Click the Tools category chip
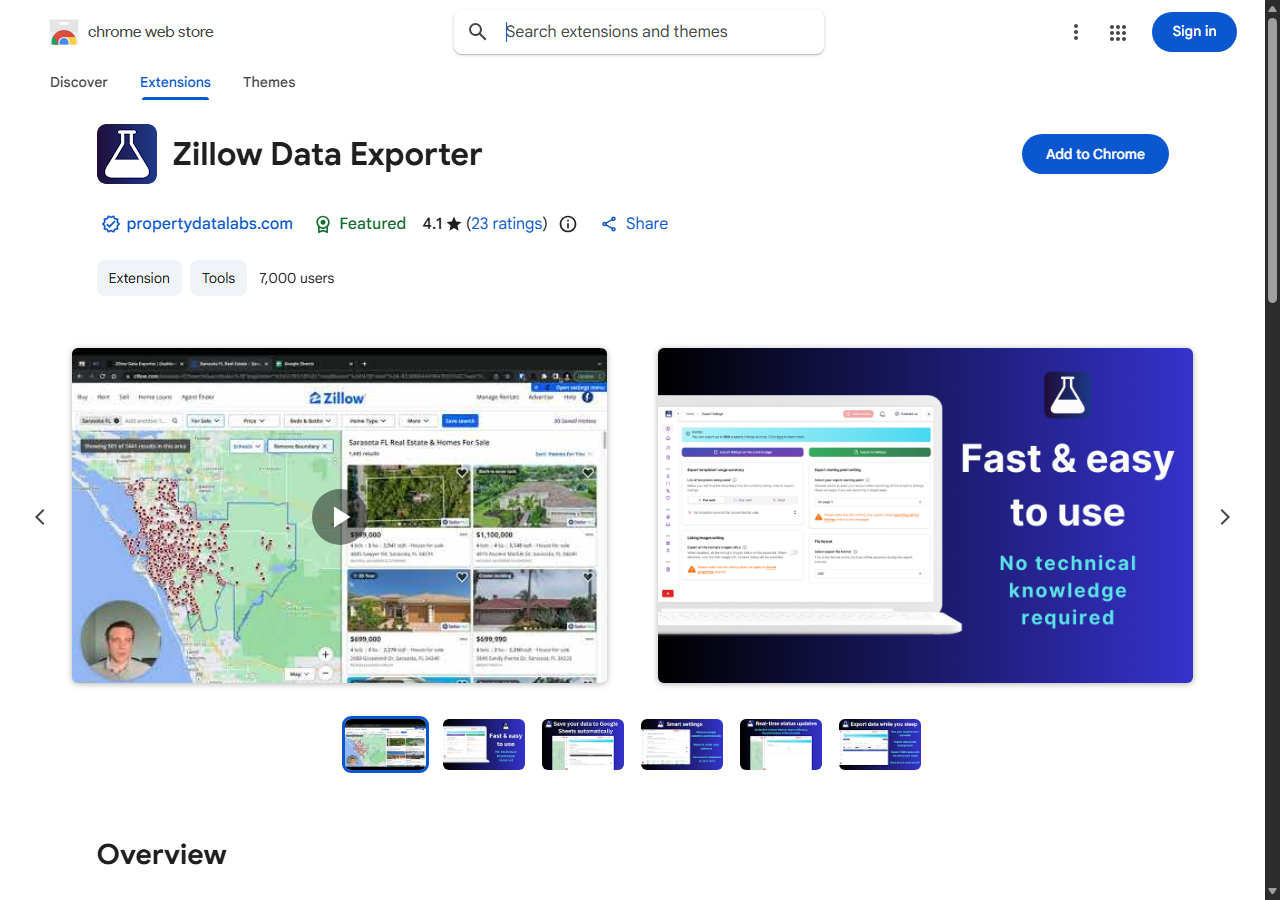Screen dimensions: 1280x900 coord(218,278)
